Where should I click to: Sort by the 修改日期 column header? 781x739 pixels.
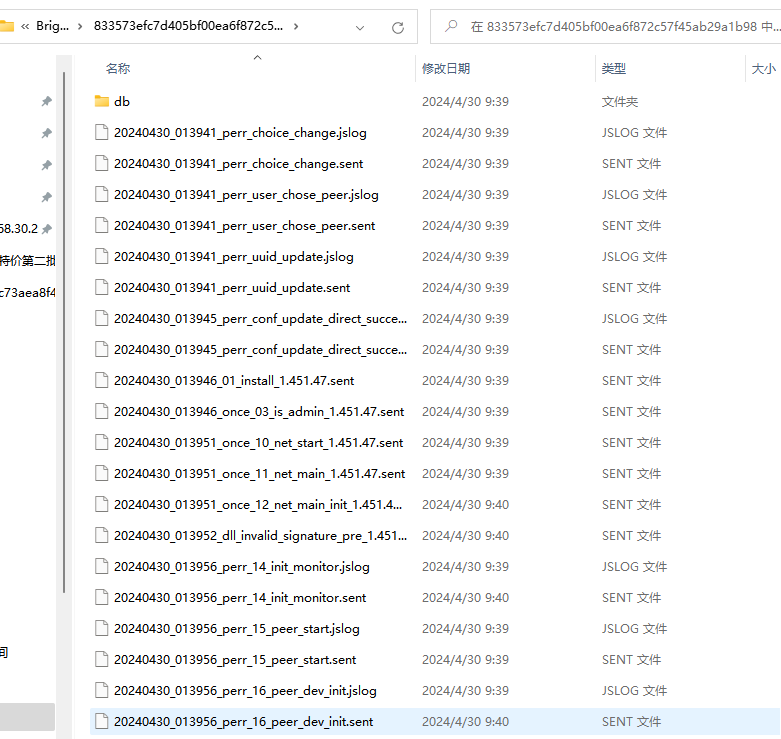tap(446, 68)
